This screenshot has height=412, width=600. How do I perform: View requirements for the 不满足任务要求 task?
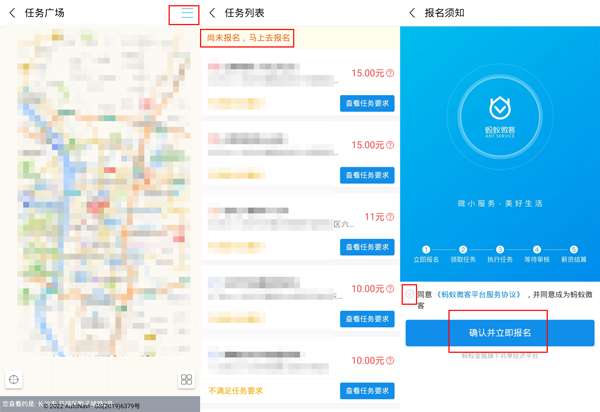(367, 391)
